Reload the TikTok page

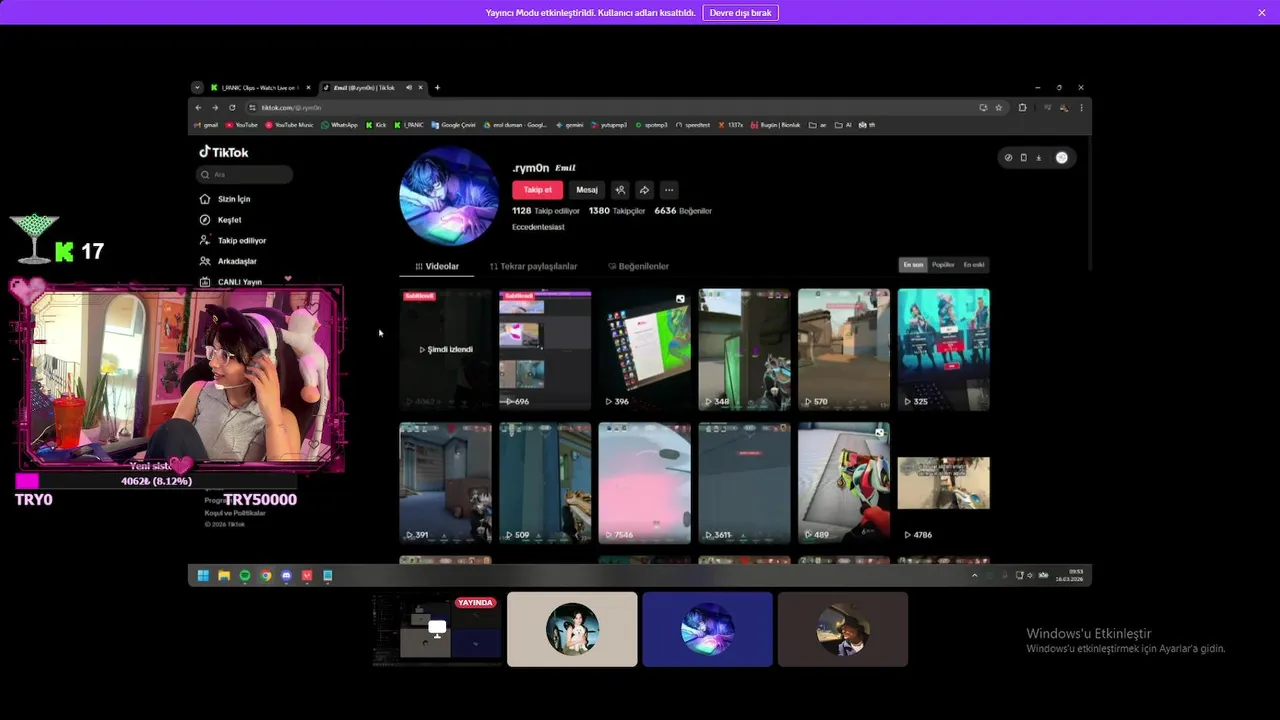(232, 108)
